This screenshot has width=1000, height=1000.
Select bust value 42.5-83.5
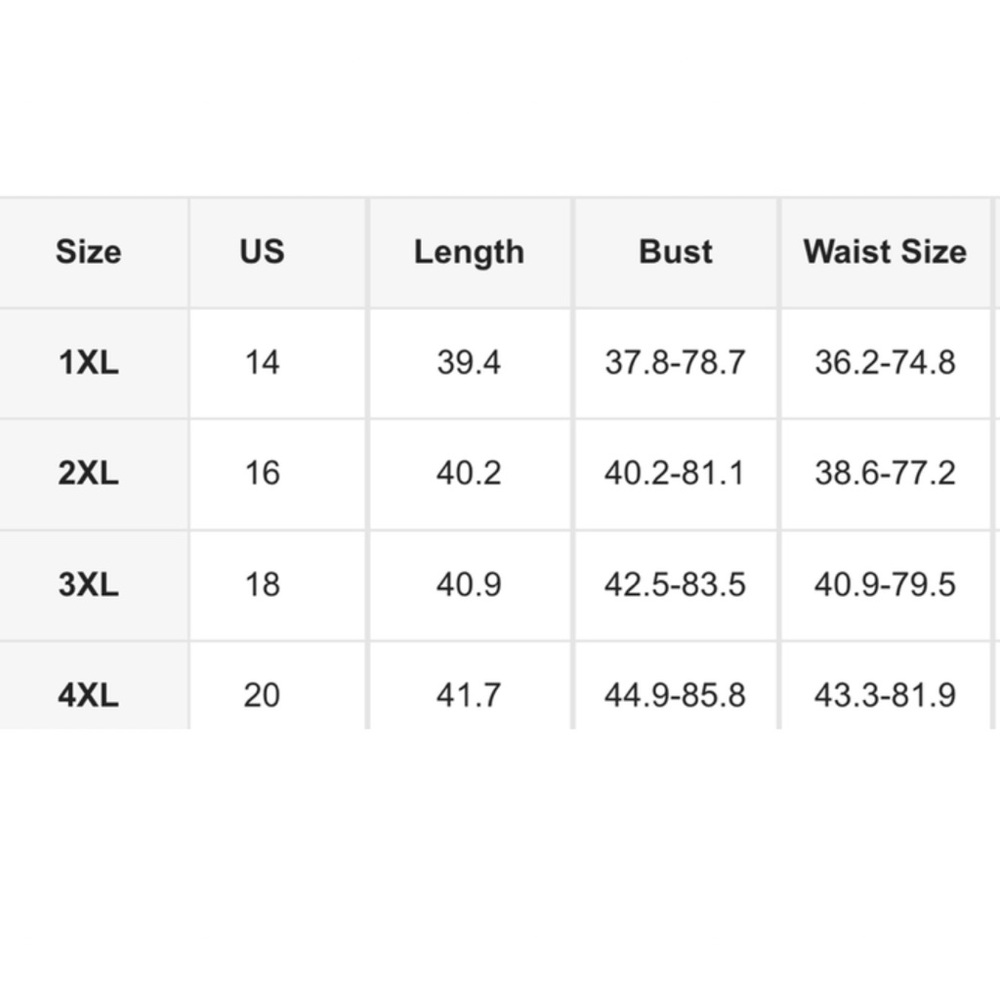pyautogui.click(x=675, y=585)
